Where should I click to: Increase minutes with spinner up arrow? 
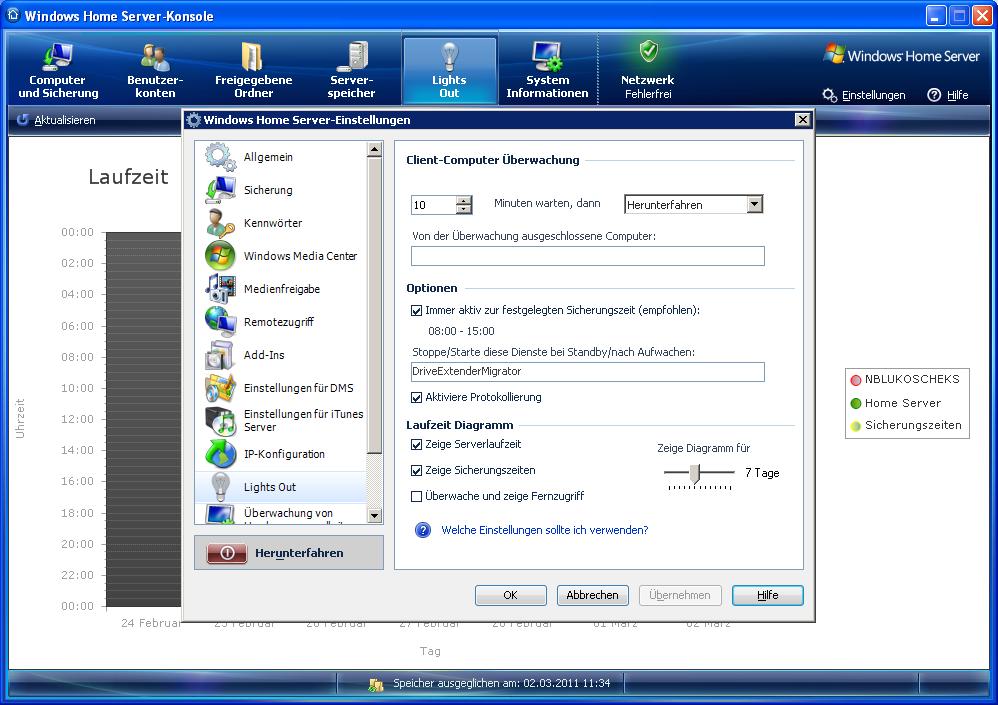click(x=465, y=200)
